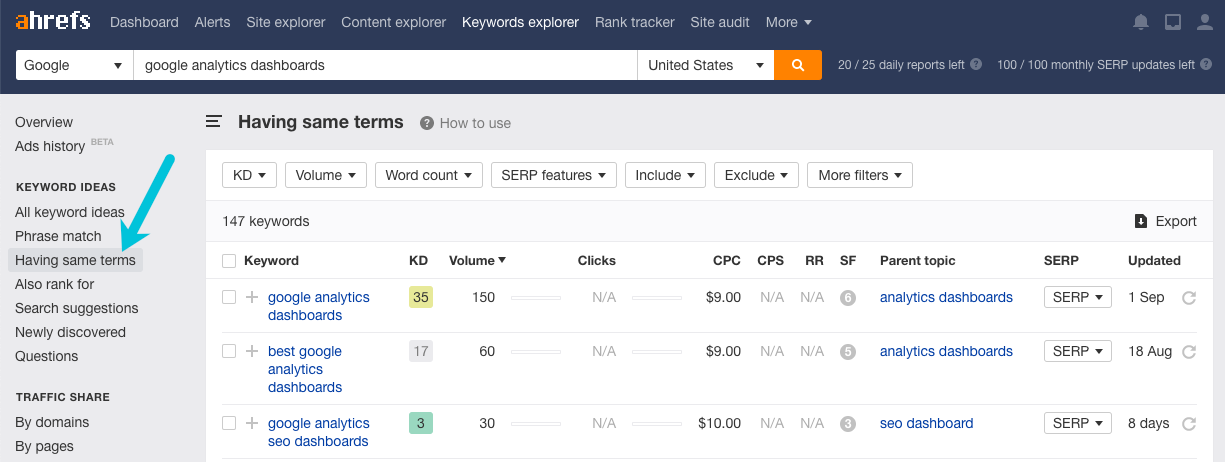Viewport: 1225px width, 462px height.
Task: Open Search suggestions in sidebar
Action: (x=77, y=308)
